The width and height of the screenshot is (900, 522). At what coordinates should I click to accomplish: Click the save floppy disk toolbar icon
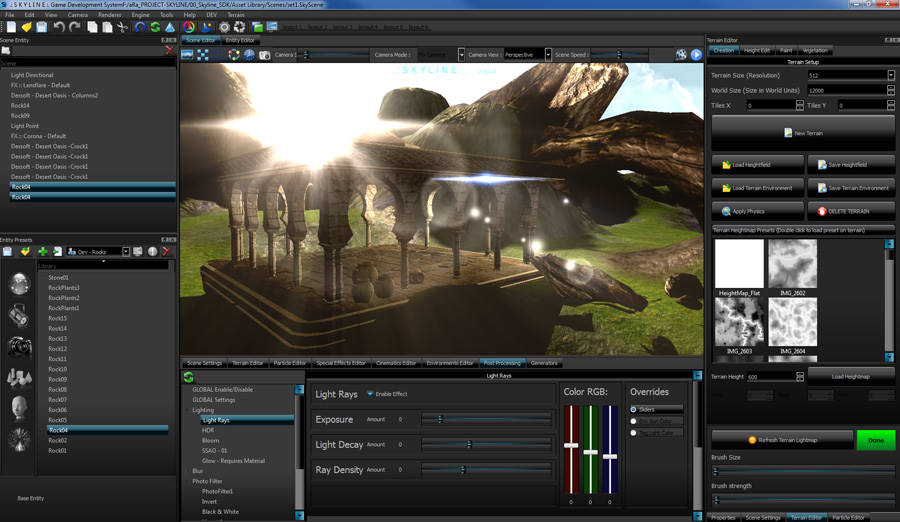pyautogui.click(x=41, y=27)
